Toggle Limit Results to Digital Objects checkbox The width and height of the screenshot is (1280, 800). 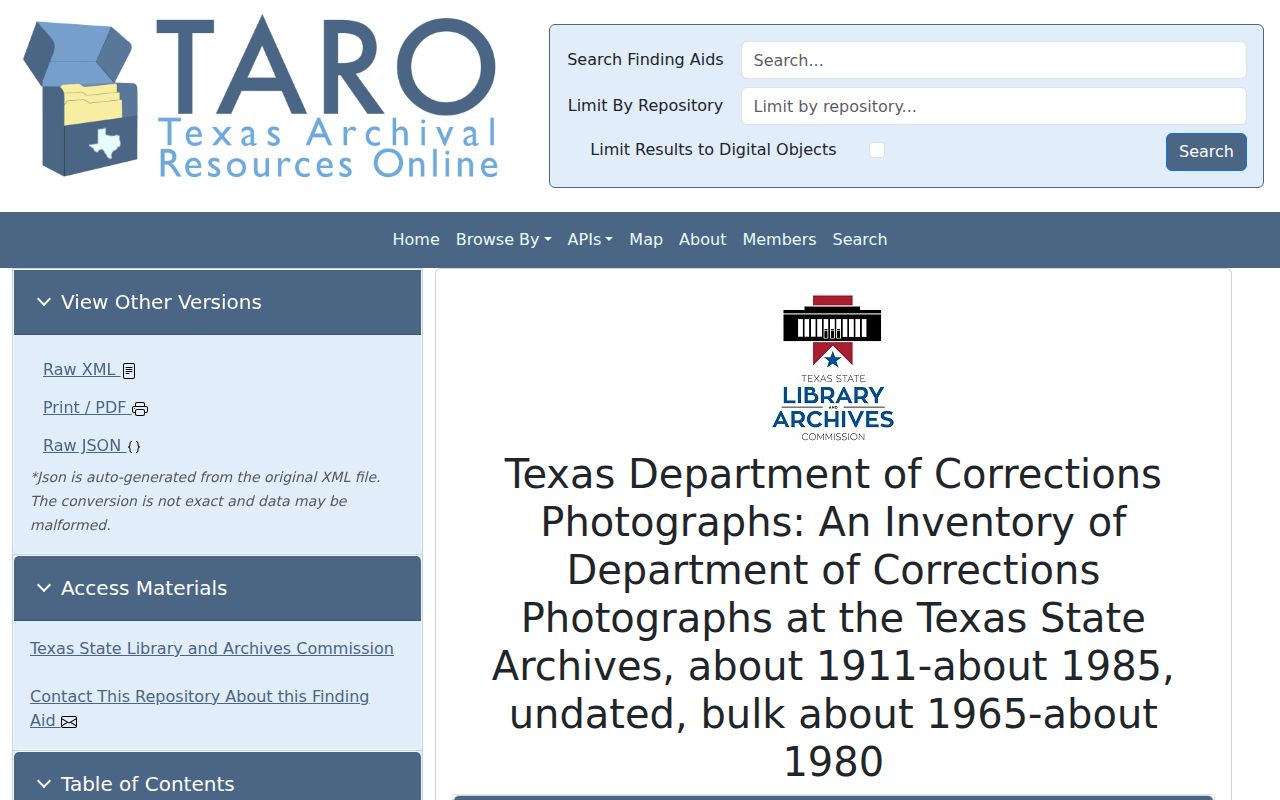877,150
